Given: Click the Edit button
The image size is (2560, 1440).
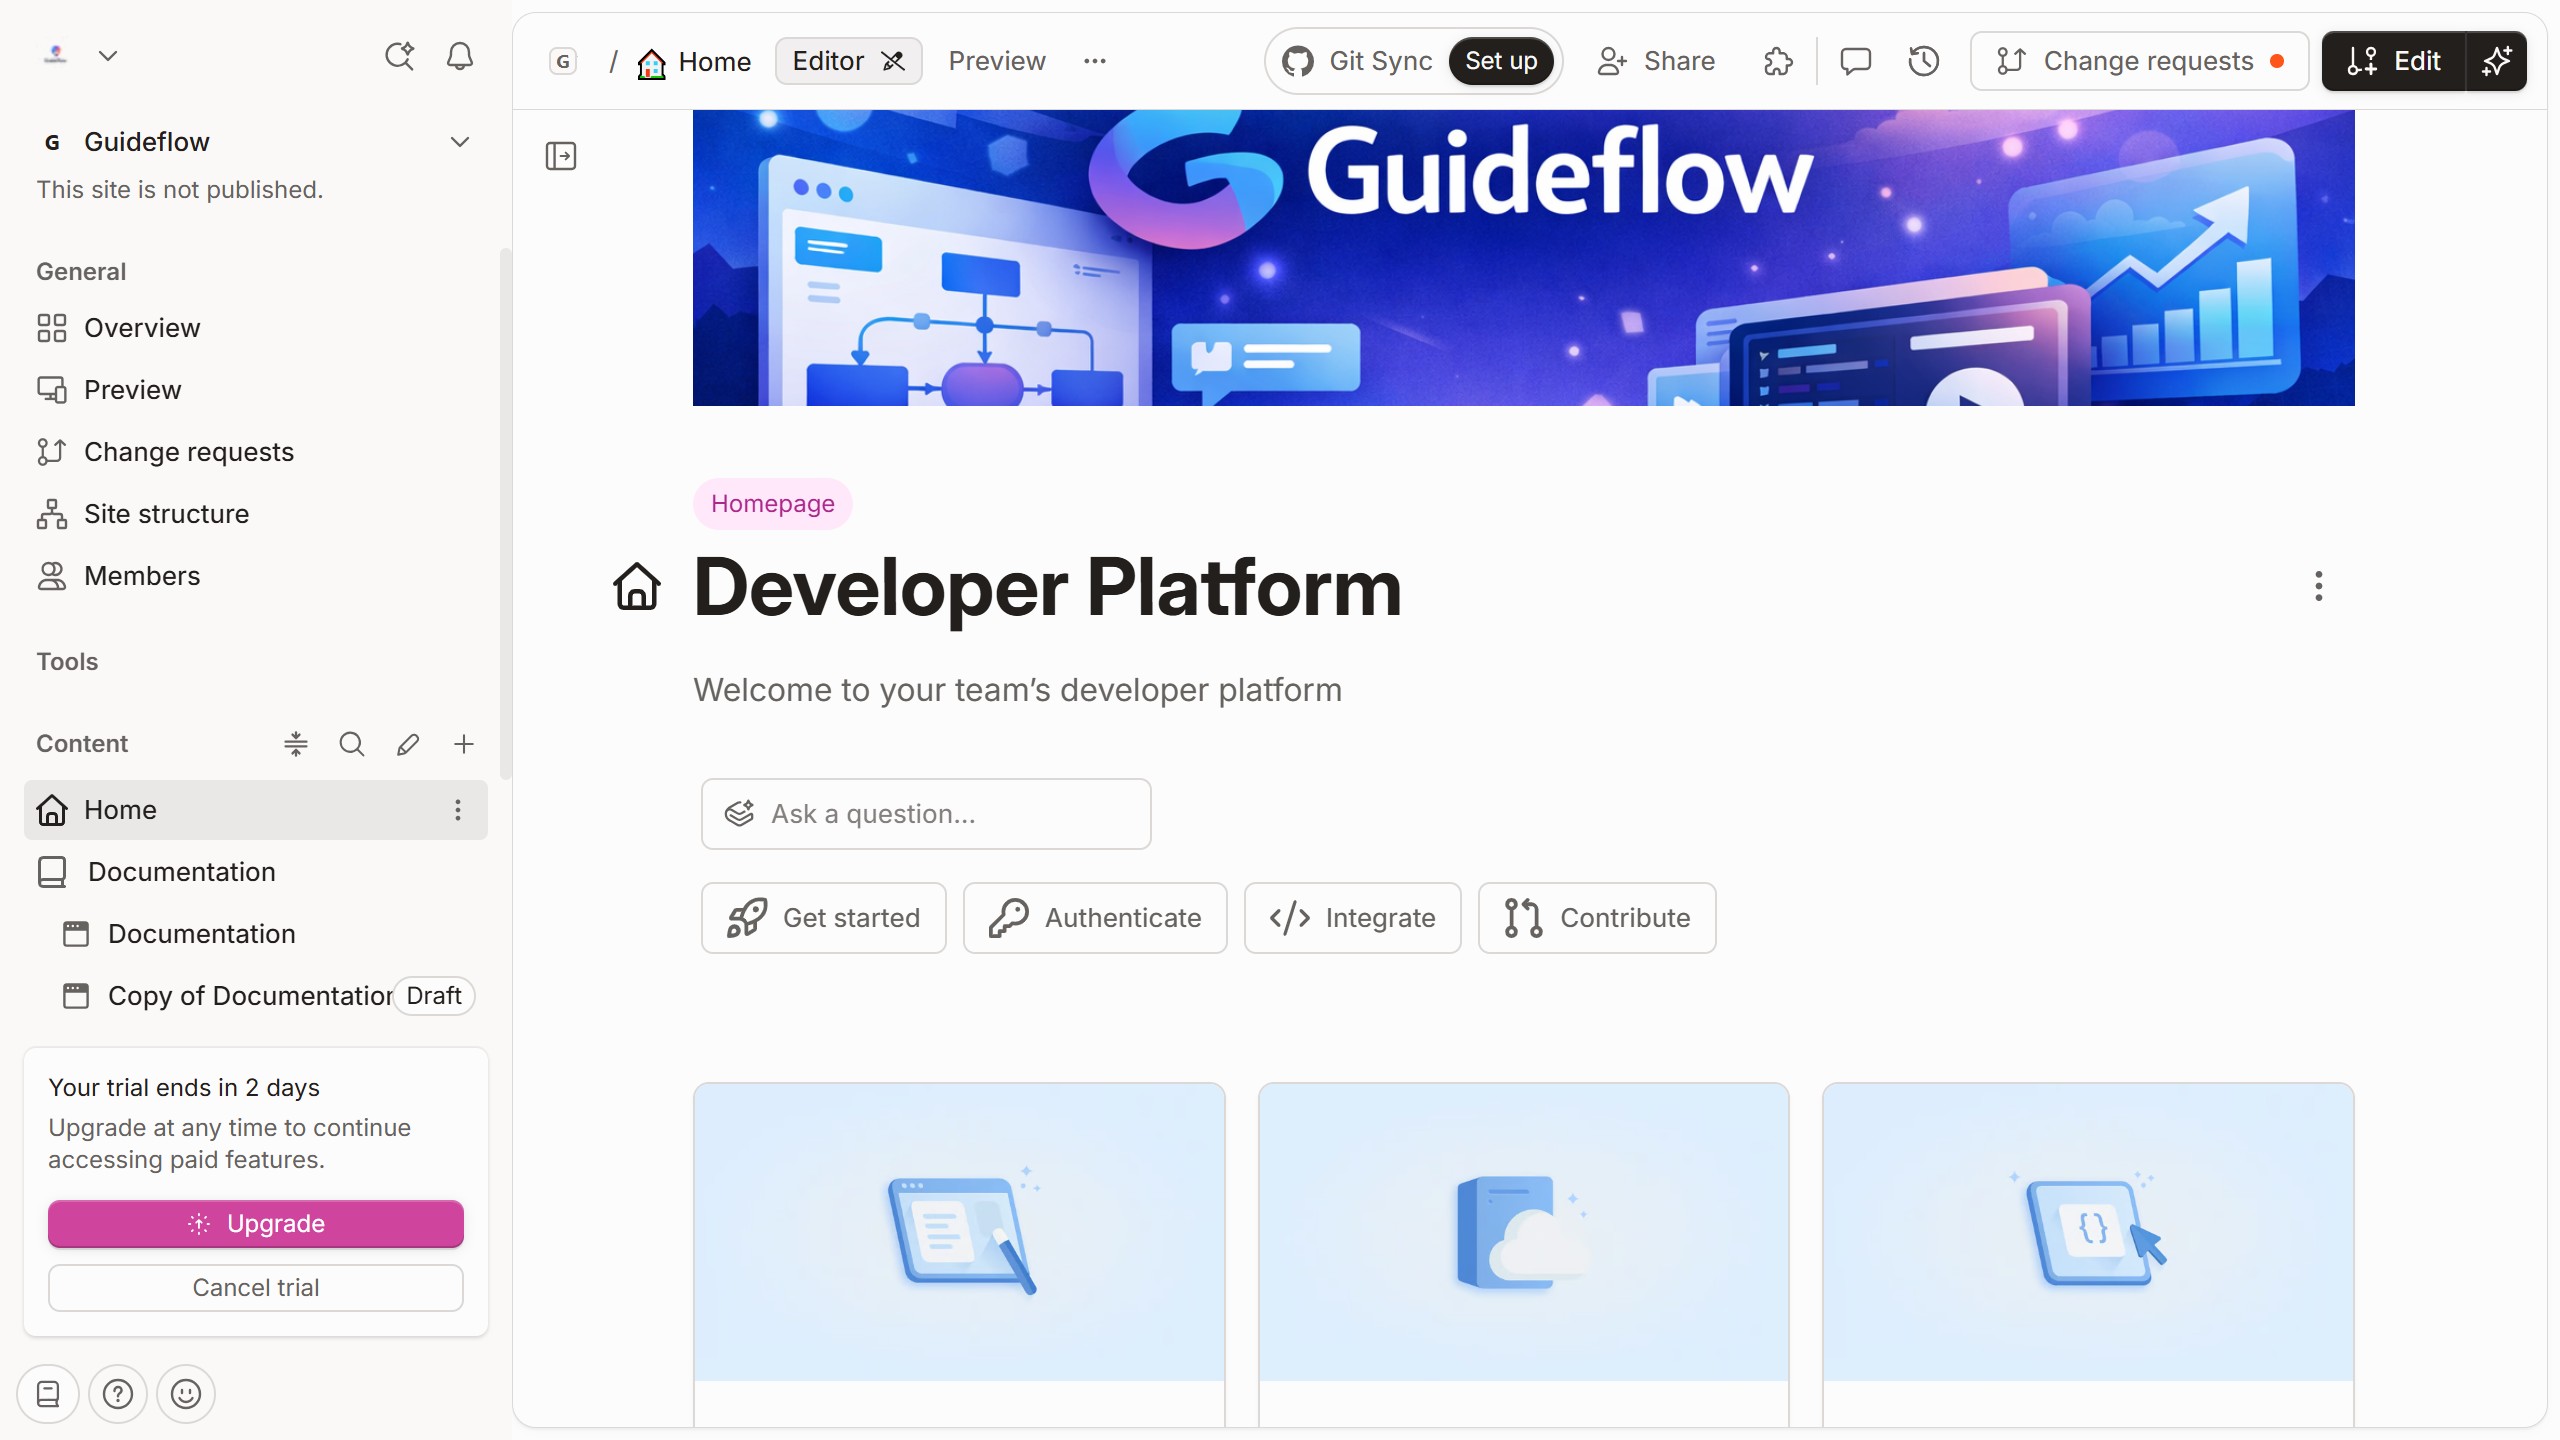Looking at the screenshot, I should coord(2394,61).
